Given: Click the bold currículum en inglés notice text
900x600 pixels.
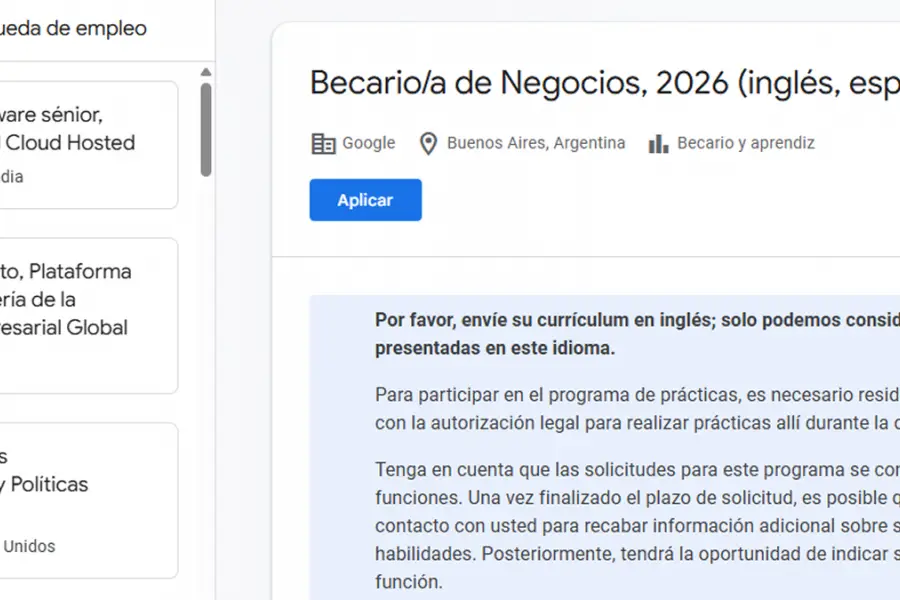Looking at the screenshot, I should (x=620, y=320).
